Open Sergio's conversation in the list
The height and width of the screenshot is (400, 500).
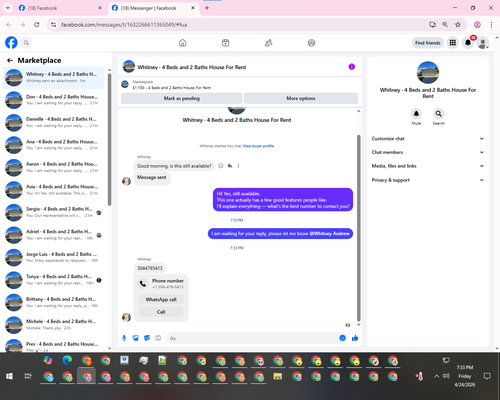click(53, 212)
